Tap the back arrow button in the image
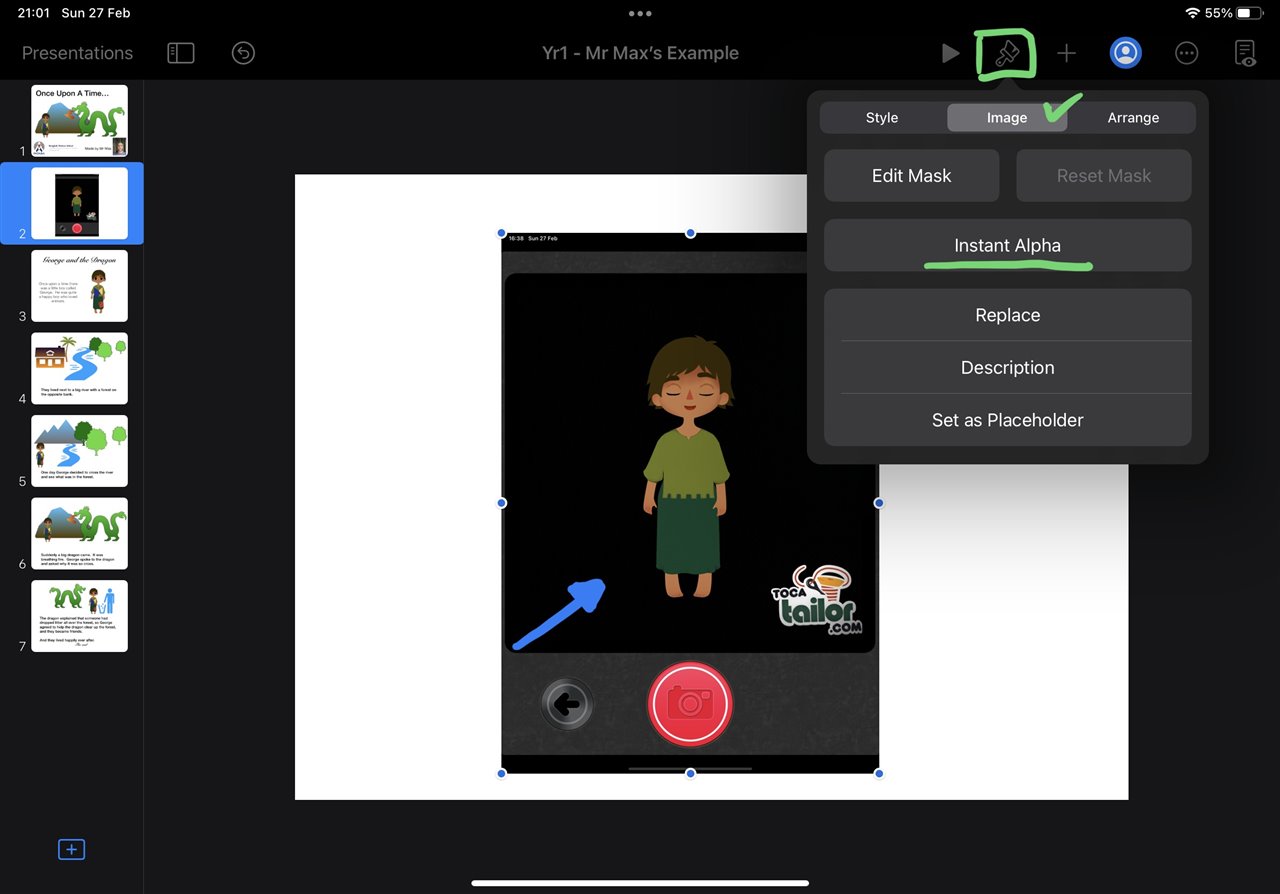Image resolution: width=1280 pixels, height=894 pixels. [567, 705]
